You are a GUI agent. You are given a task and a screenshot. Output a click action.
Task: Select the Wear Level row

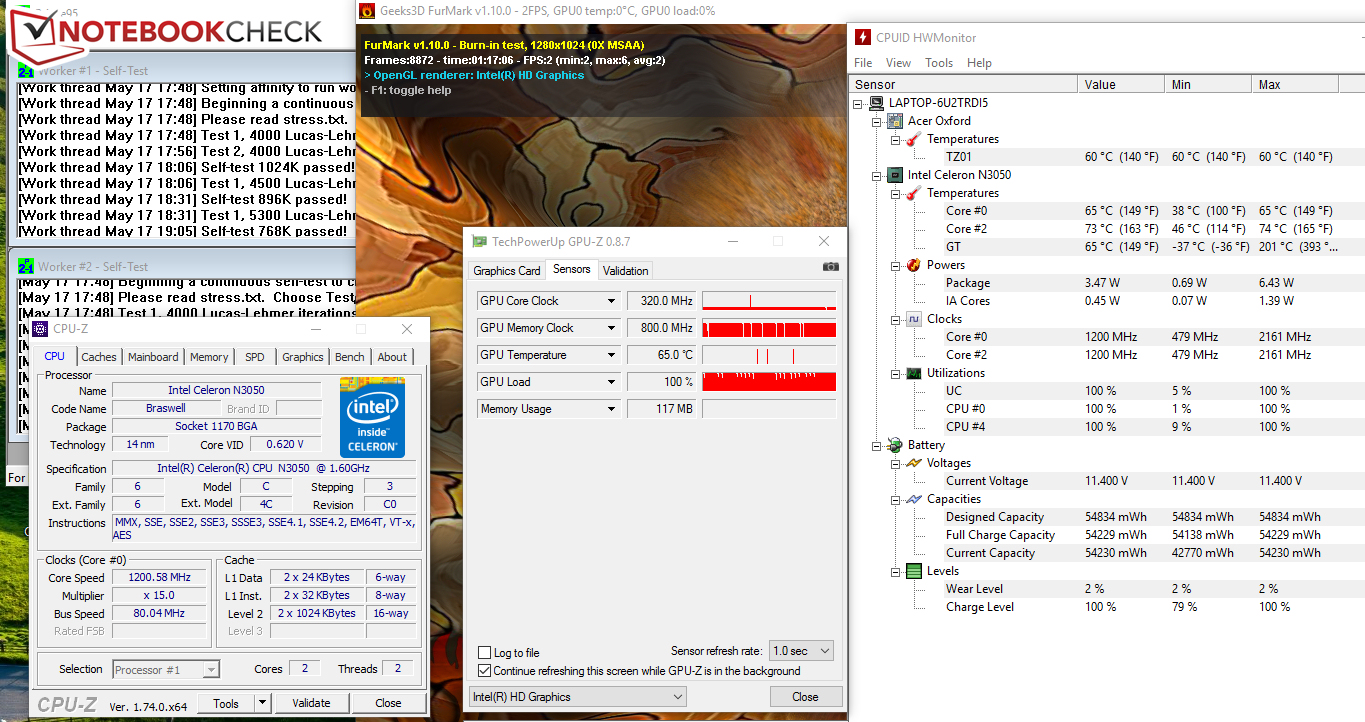1108,589
